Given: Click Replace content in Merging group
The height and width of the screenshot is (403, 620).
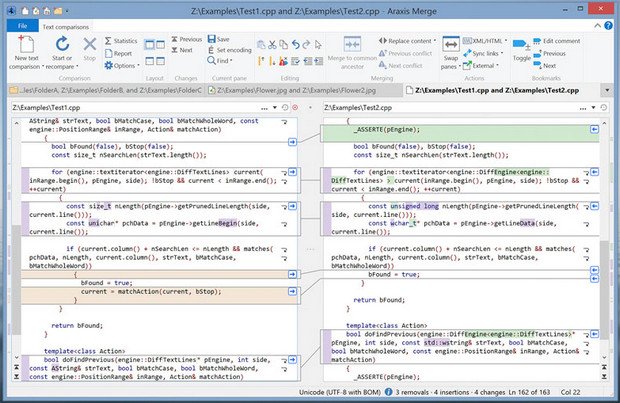Looking at the screenshot, I should coord(406,41).
